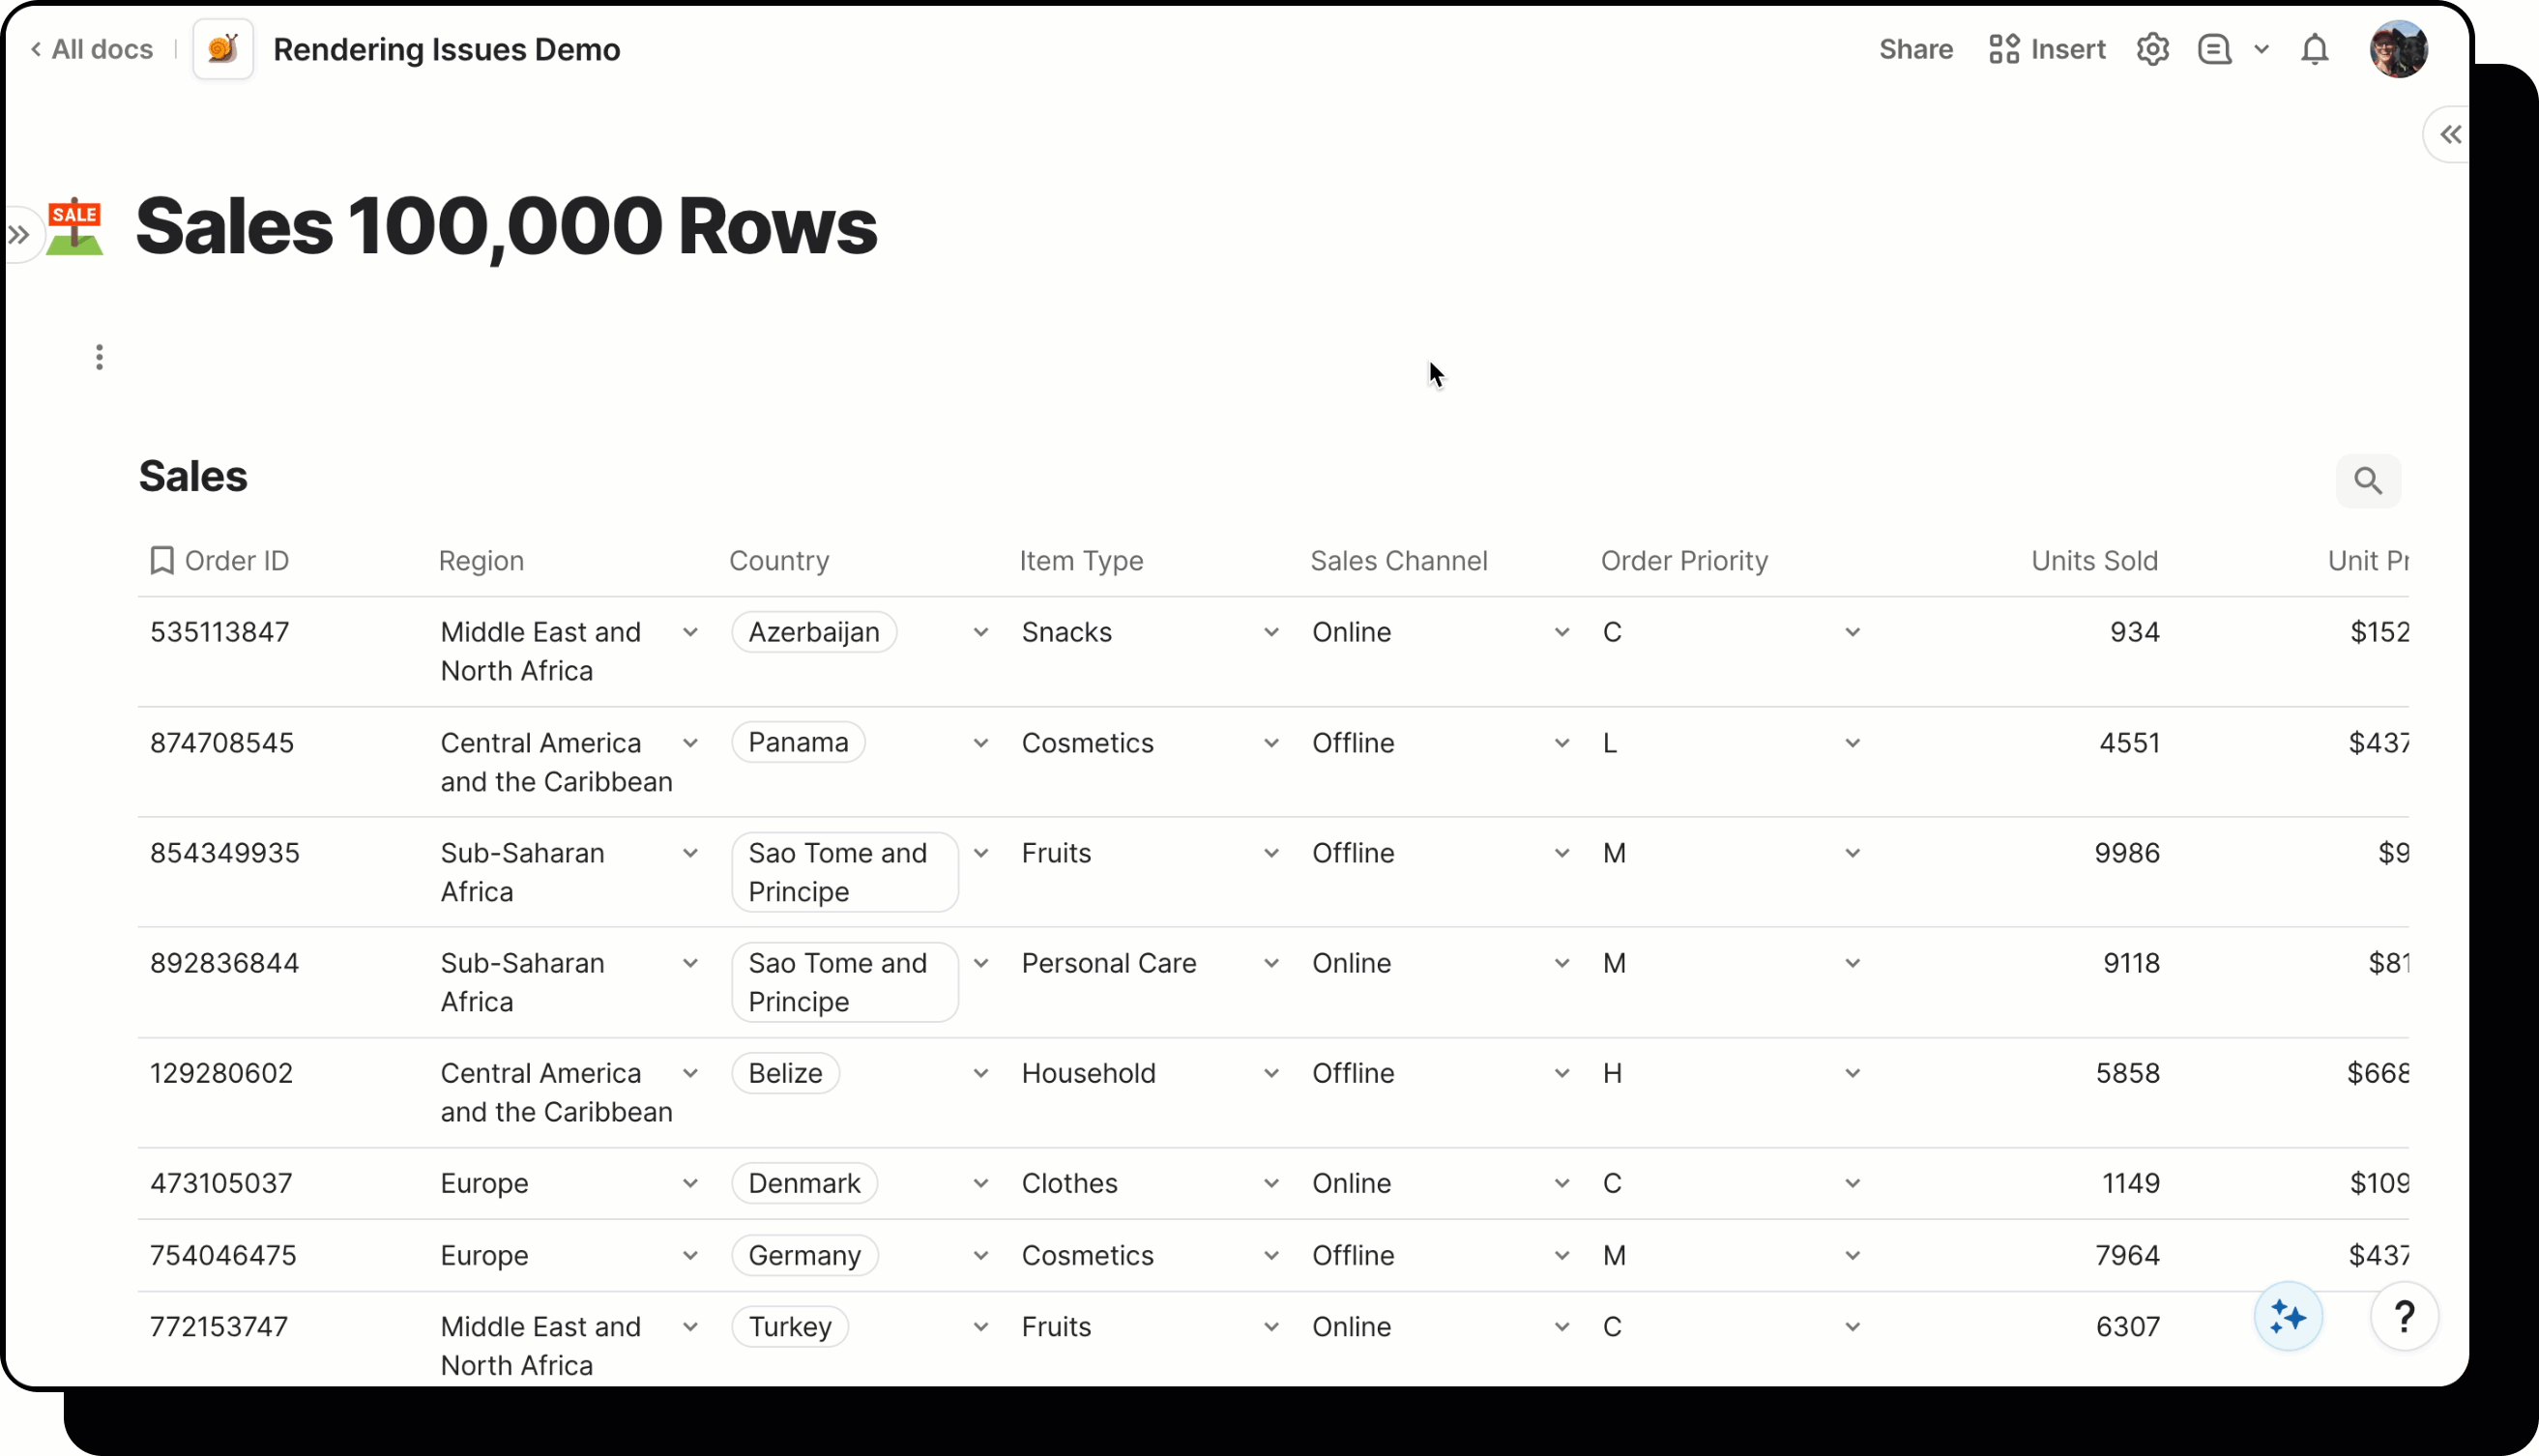Image resolution: width=2539 pixels, height=1456 pixels.
Task: Open the Country dropdown for Azerbaijan
Action: (980, 631)
